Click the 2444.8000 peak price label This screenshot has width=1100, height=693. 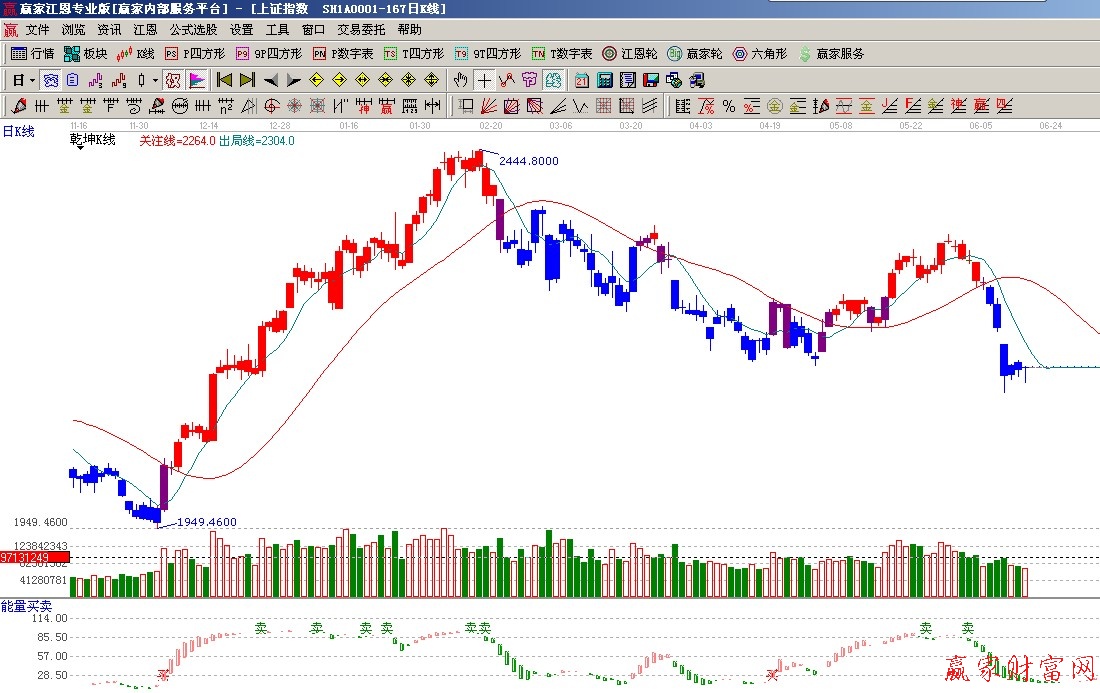click(x=528, y=161)
